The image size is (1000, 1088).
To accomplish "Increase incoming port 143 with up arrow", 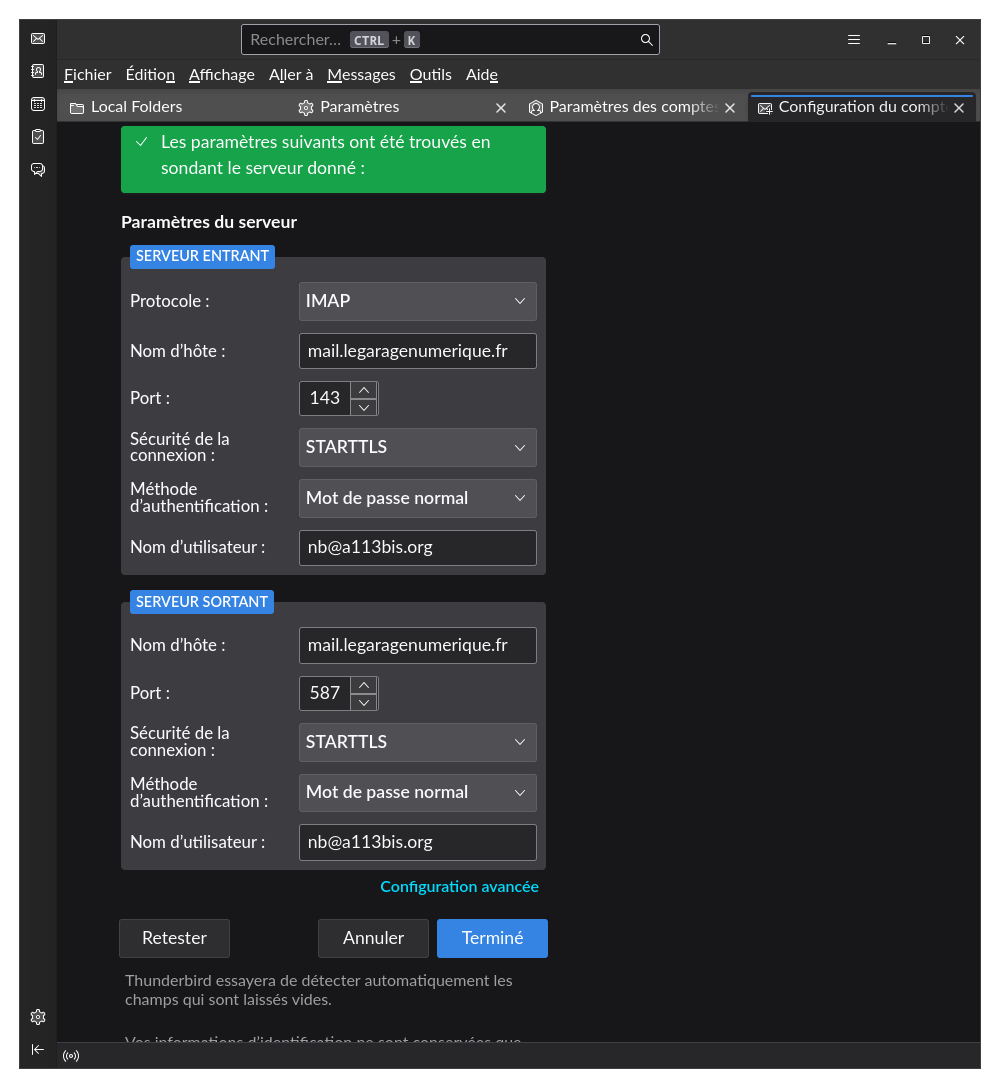I will [364, 389].
